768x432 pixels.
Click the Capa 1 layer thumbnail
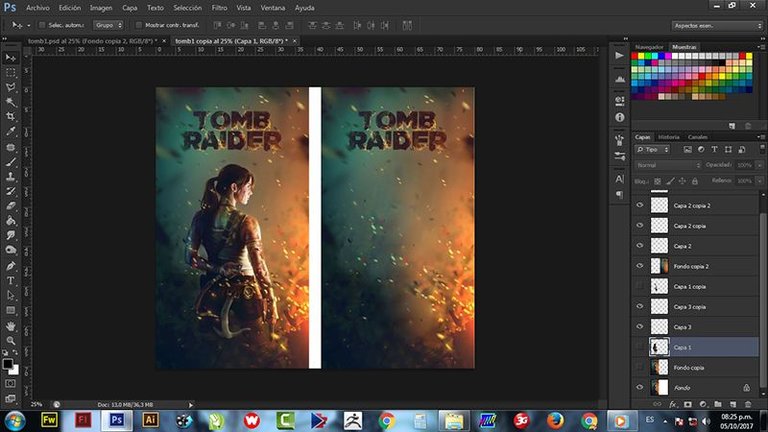tap(659, 347)
